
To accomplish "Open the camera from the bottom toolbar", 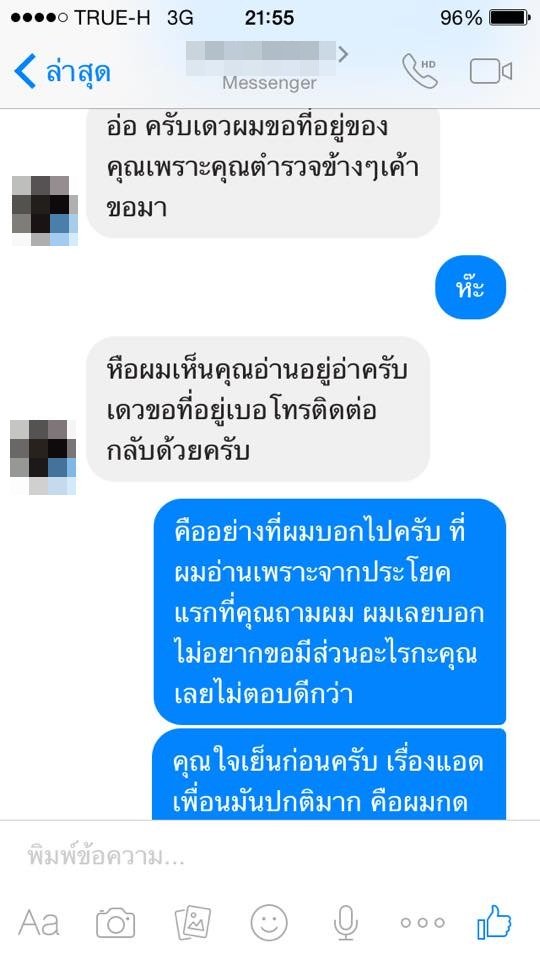I will point(116,923).
